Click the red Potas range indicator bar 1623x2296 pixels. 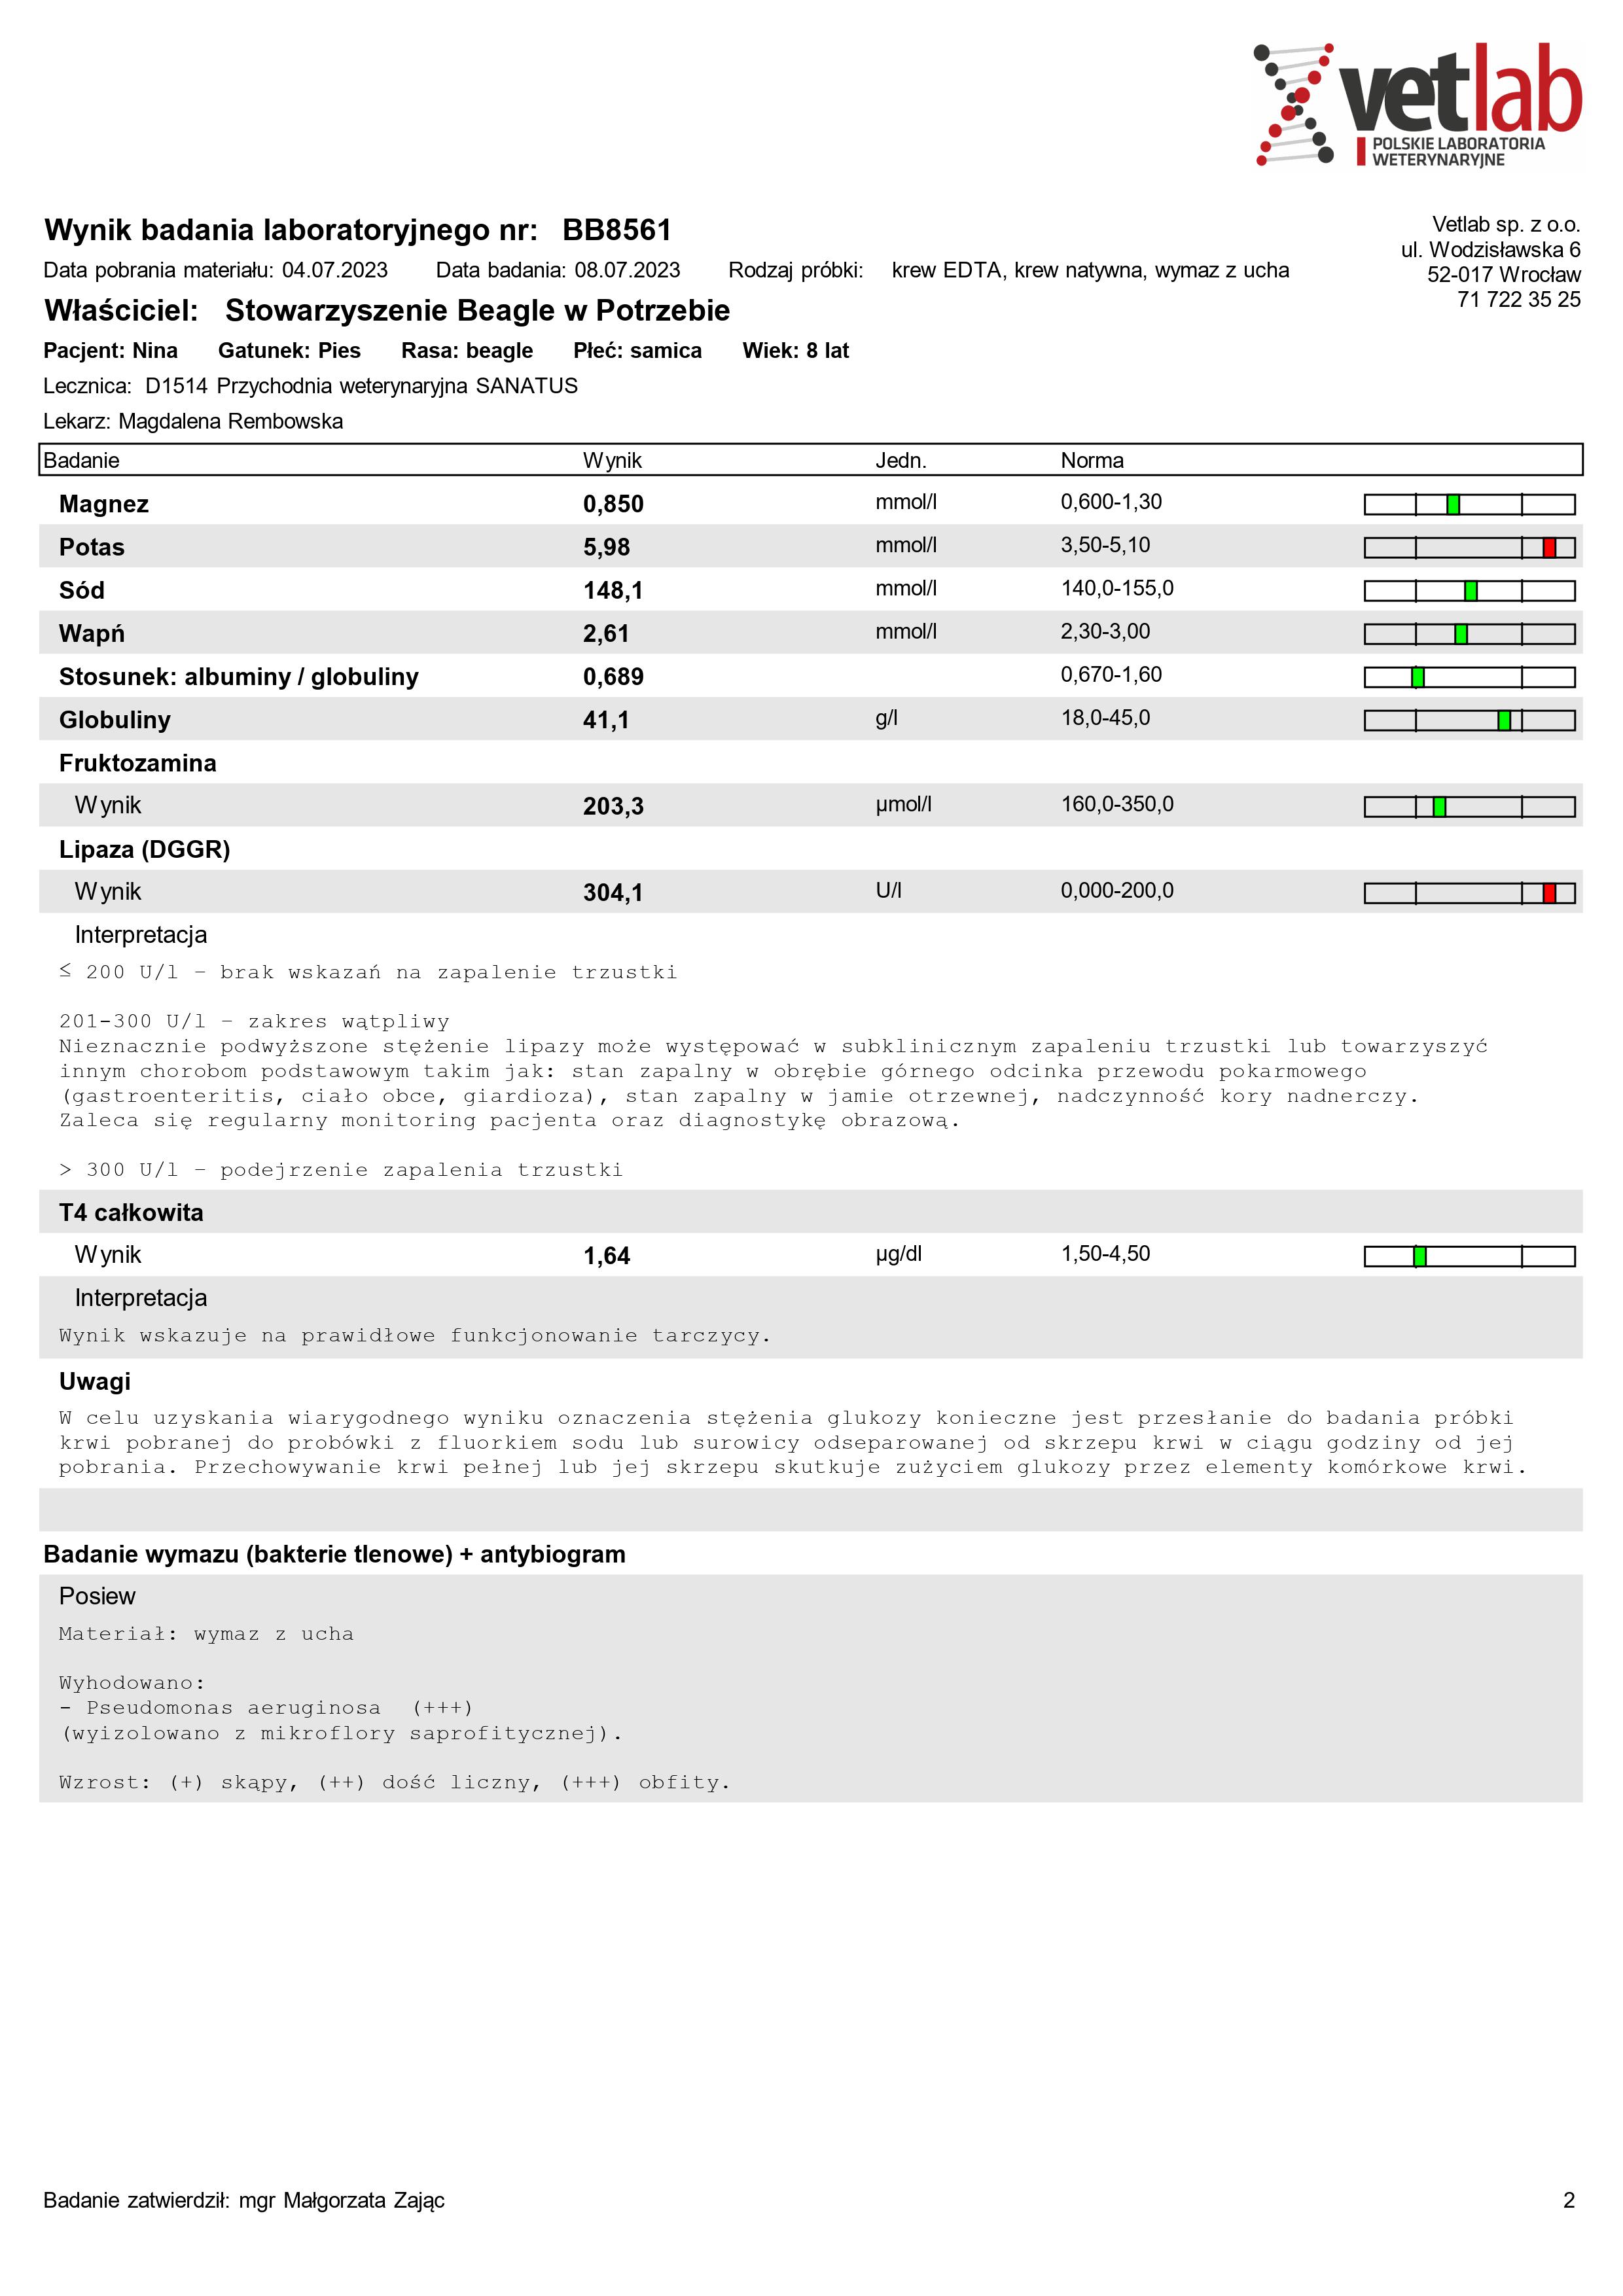click(1469, 547)
